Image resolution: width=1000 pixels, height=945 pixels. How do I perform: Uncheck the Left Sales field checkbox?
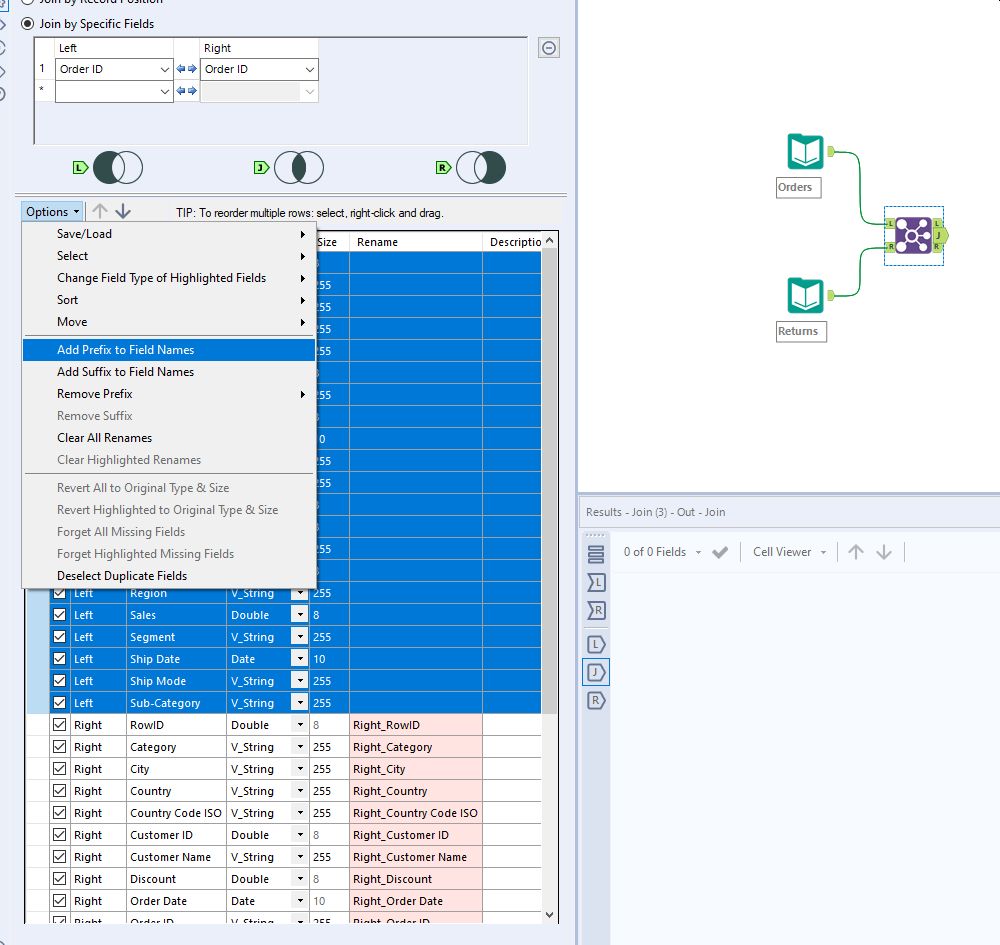(59, 615)
